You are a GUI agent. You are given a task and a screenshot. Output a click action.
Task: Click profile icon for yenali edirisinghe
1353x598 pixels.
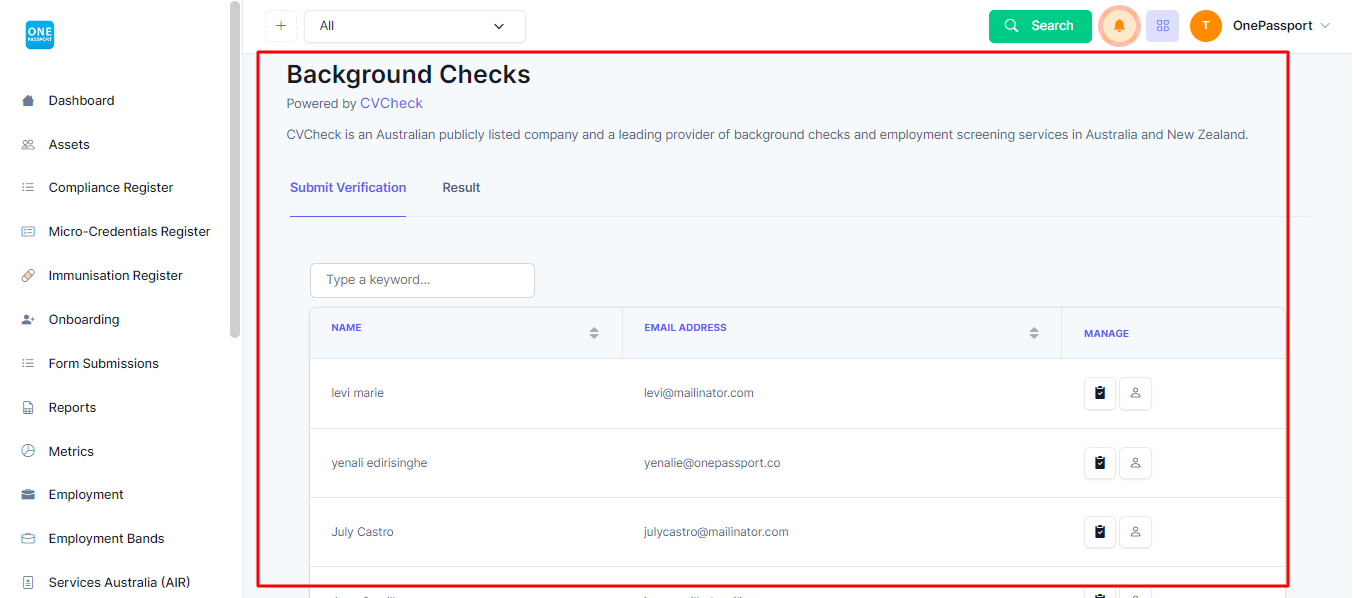coord(1135,463)
